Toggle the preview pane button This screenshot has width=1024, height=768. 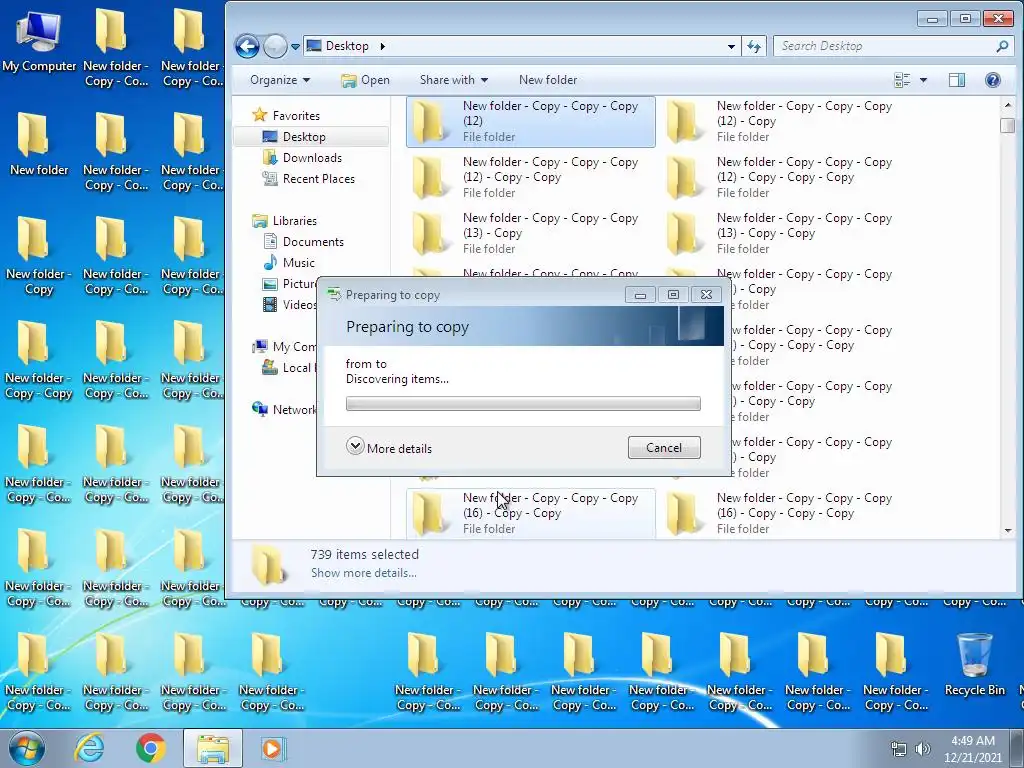click(x=957, y=80)
